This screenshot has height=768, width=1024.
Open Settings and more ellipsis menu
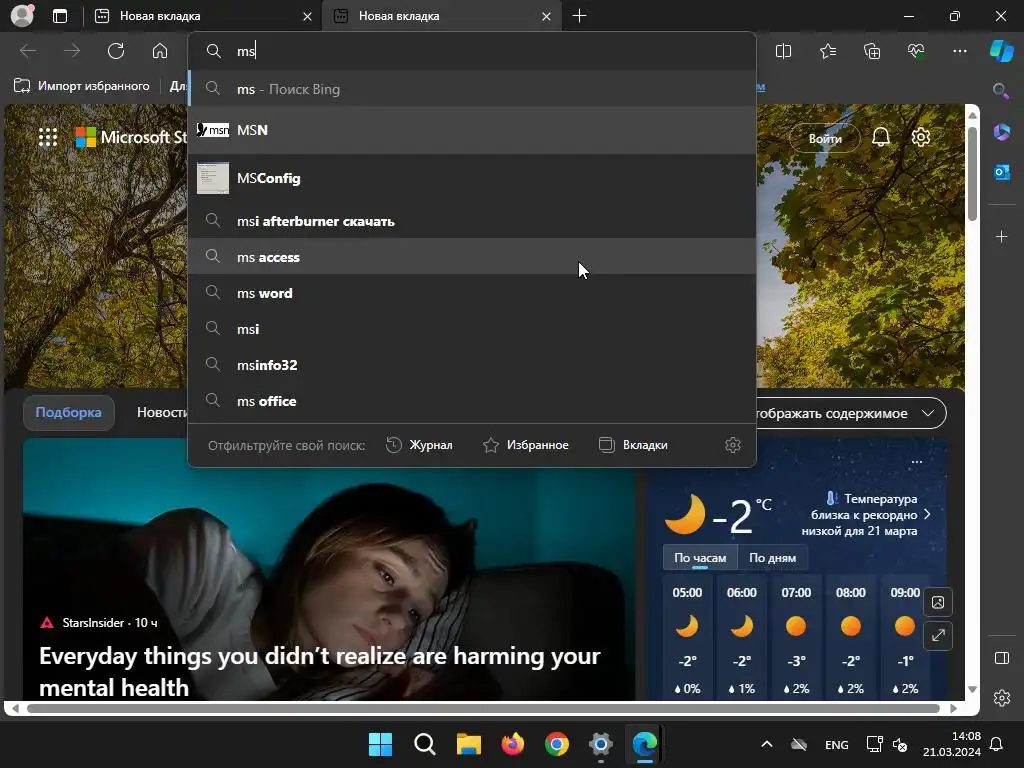(x=959, y=51)
